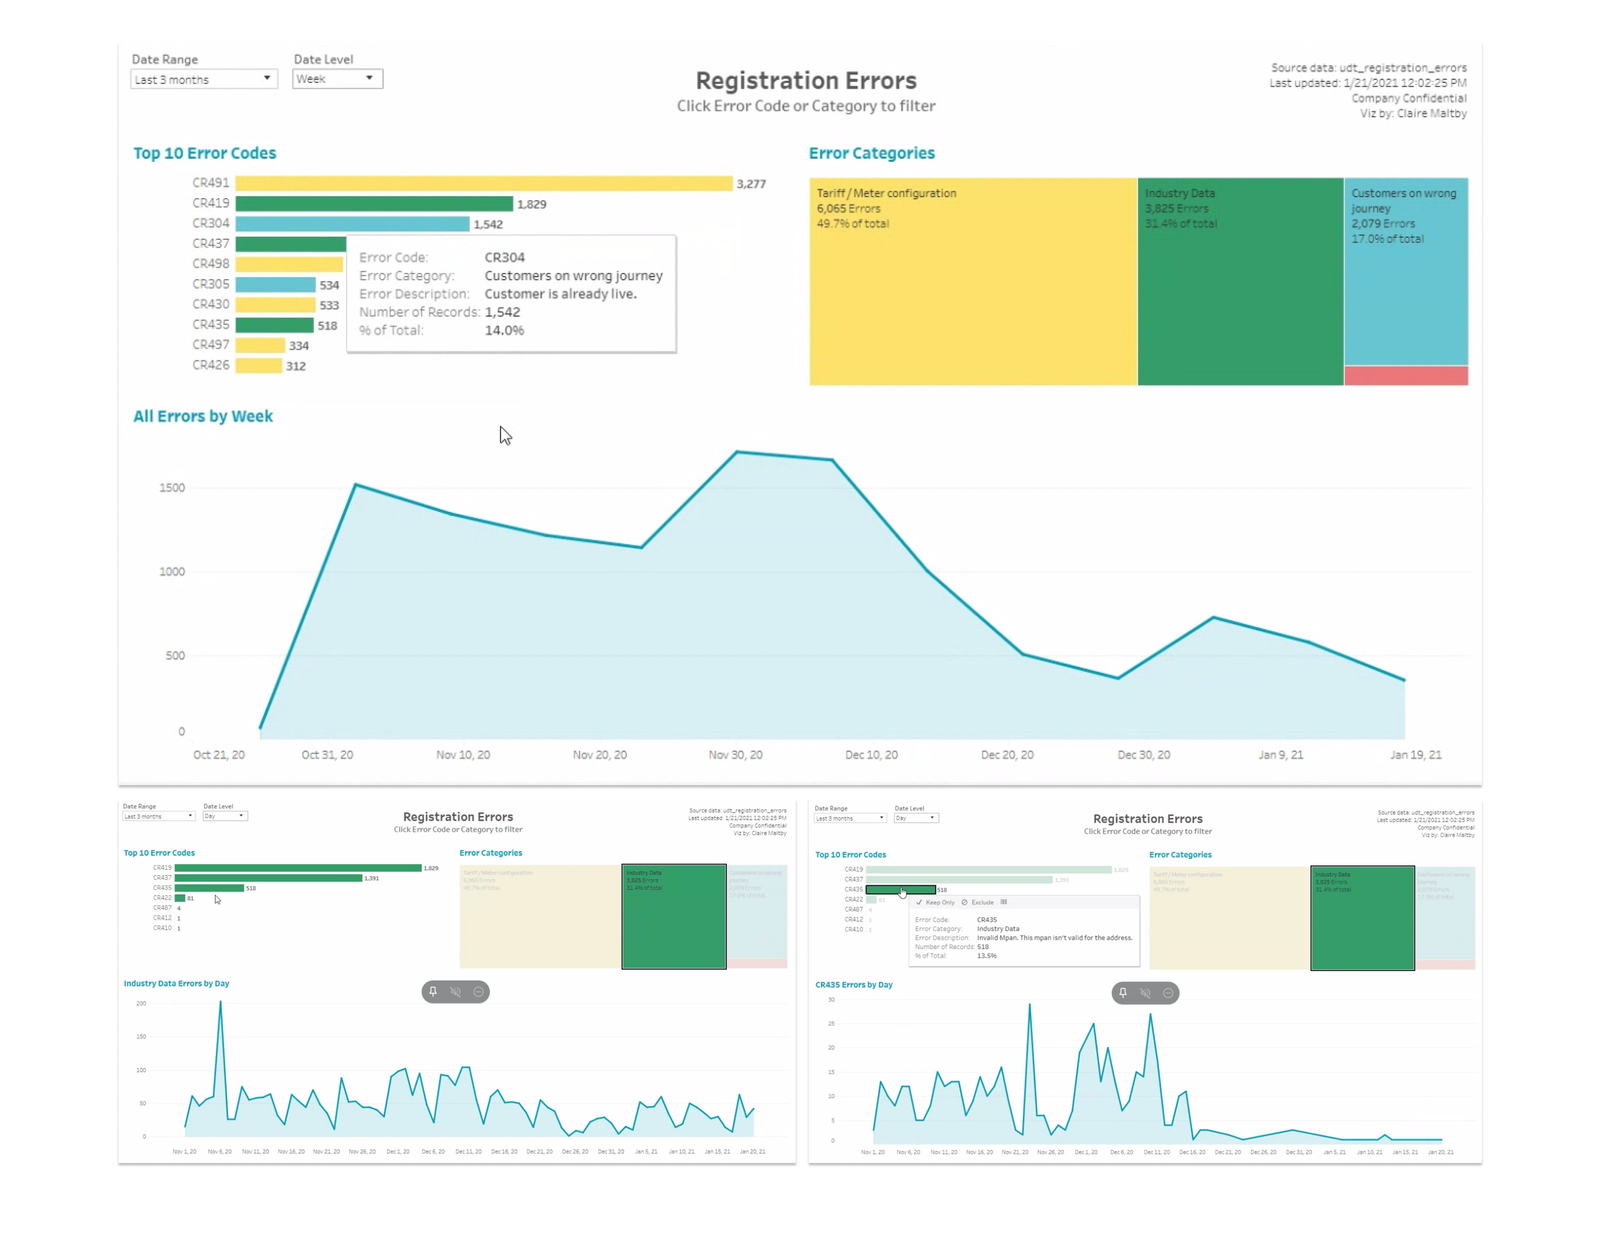The width and height of the screenshot is (1600, 1238).
Task: Select the CR430 bar labeled 533
Action: tap(276, 305)
